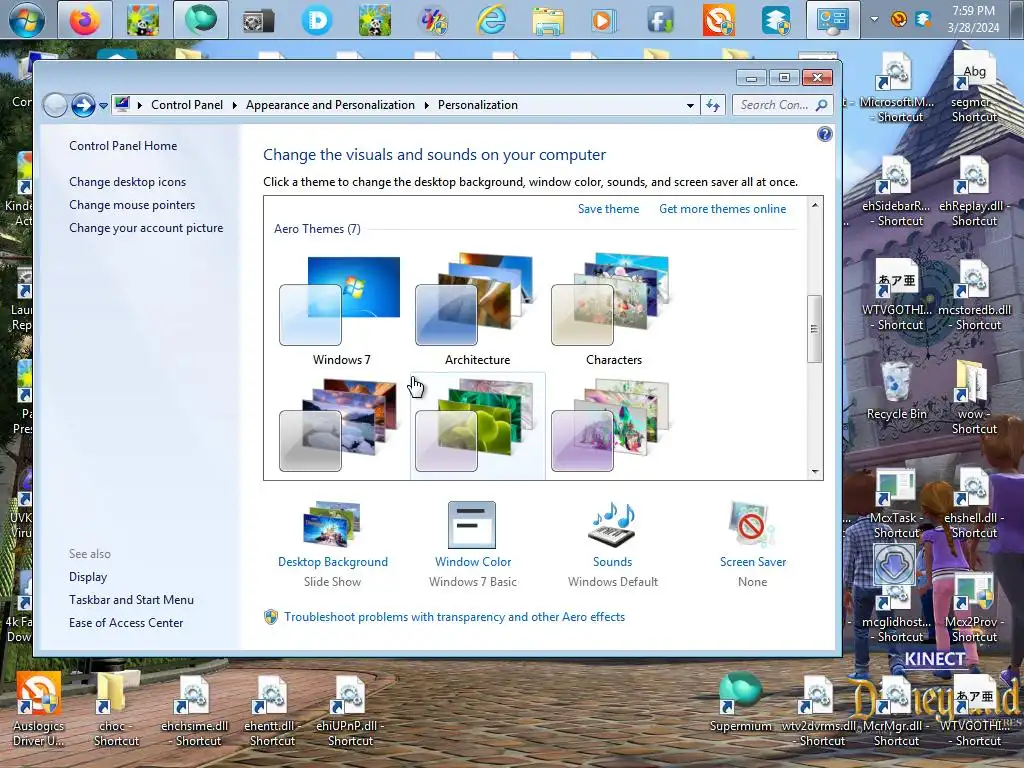Open Ease of Access Center link
Screen dimensions: 1024x768
pos(126,622)
